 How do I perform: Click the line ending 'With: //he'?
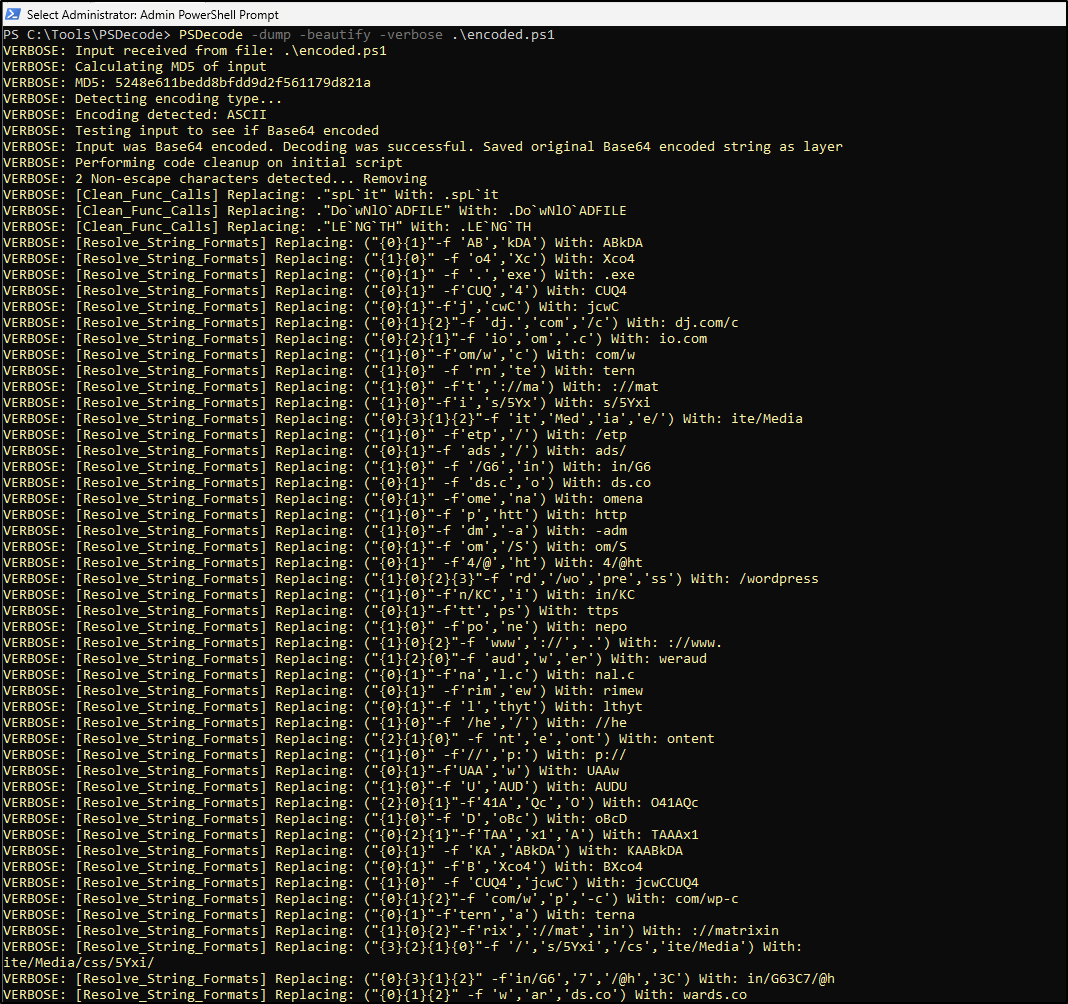(x=315, y=723)
